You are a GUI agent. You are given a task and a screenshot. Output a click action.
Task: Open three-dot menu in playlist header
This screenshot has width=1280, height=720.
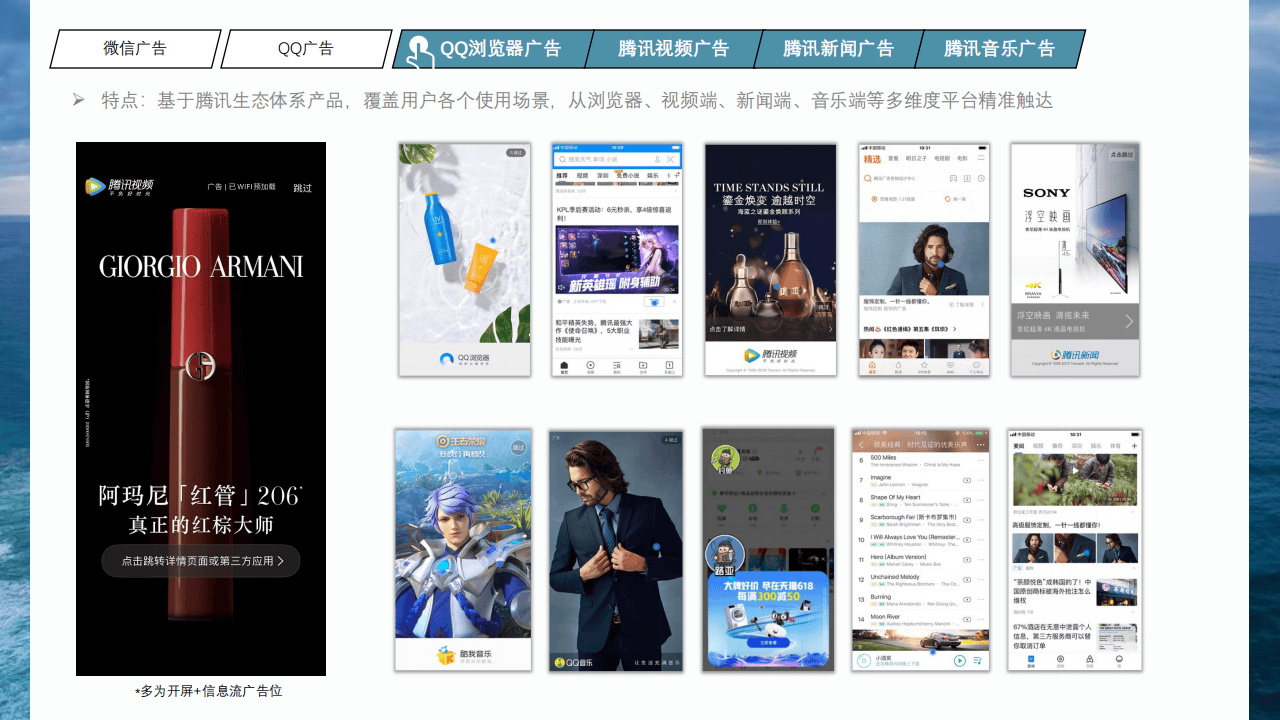point(981,444)
